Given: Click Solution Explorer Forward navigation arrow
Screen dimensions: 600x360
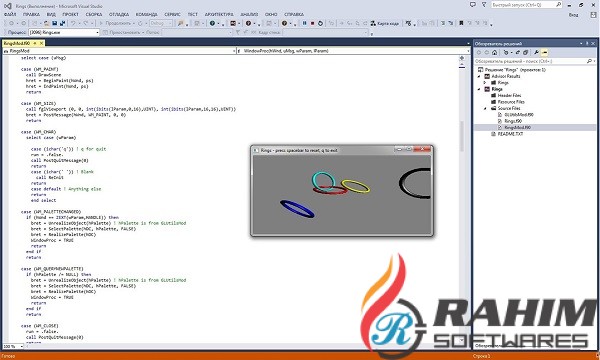Looking at the screenshot, I should (486, 52).
